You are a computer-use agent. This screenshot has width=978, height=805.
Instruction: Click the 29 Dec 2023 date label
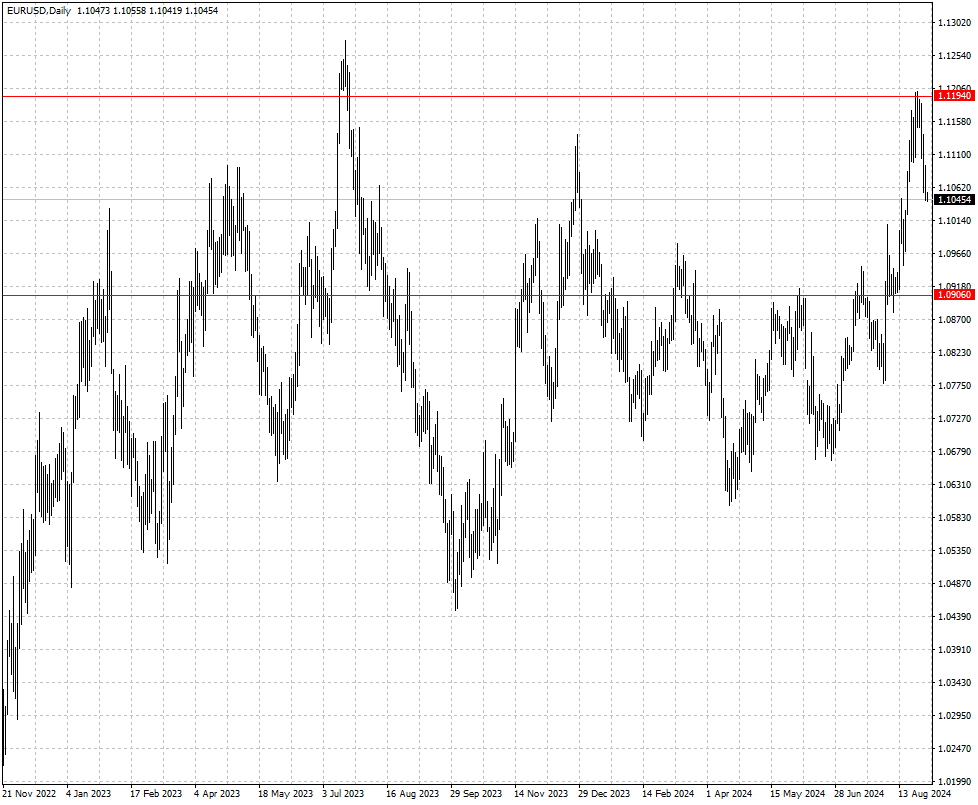click(604, 794)
